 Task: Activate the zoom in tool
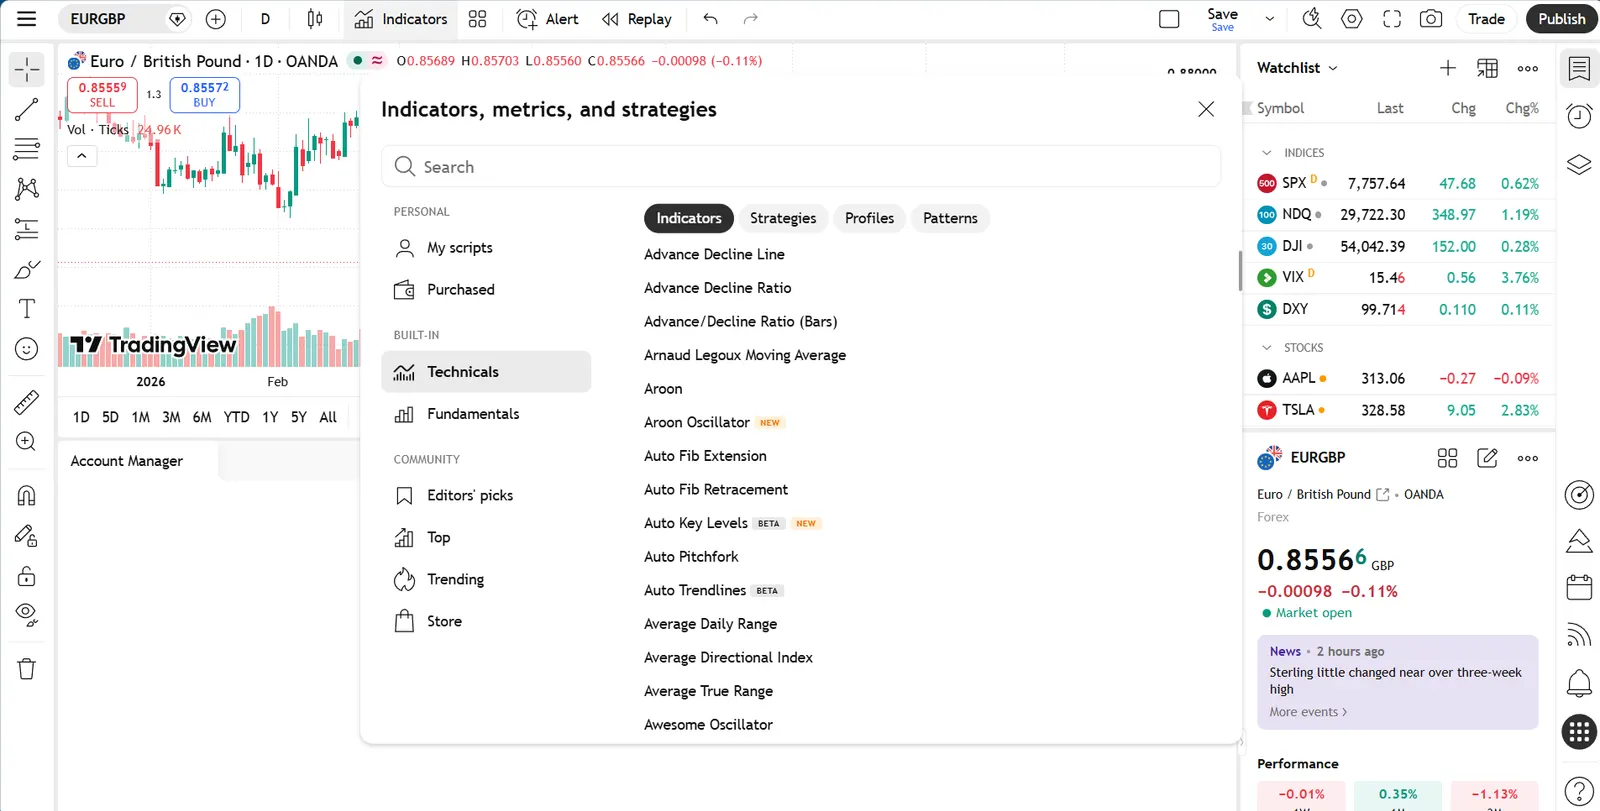click(27, 442)
